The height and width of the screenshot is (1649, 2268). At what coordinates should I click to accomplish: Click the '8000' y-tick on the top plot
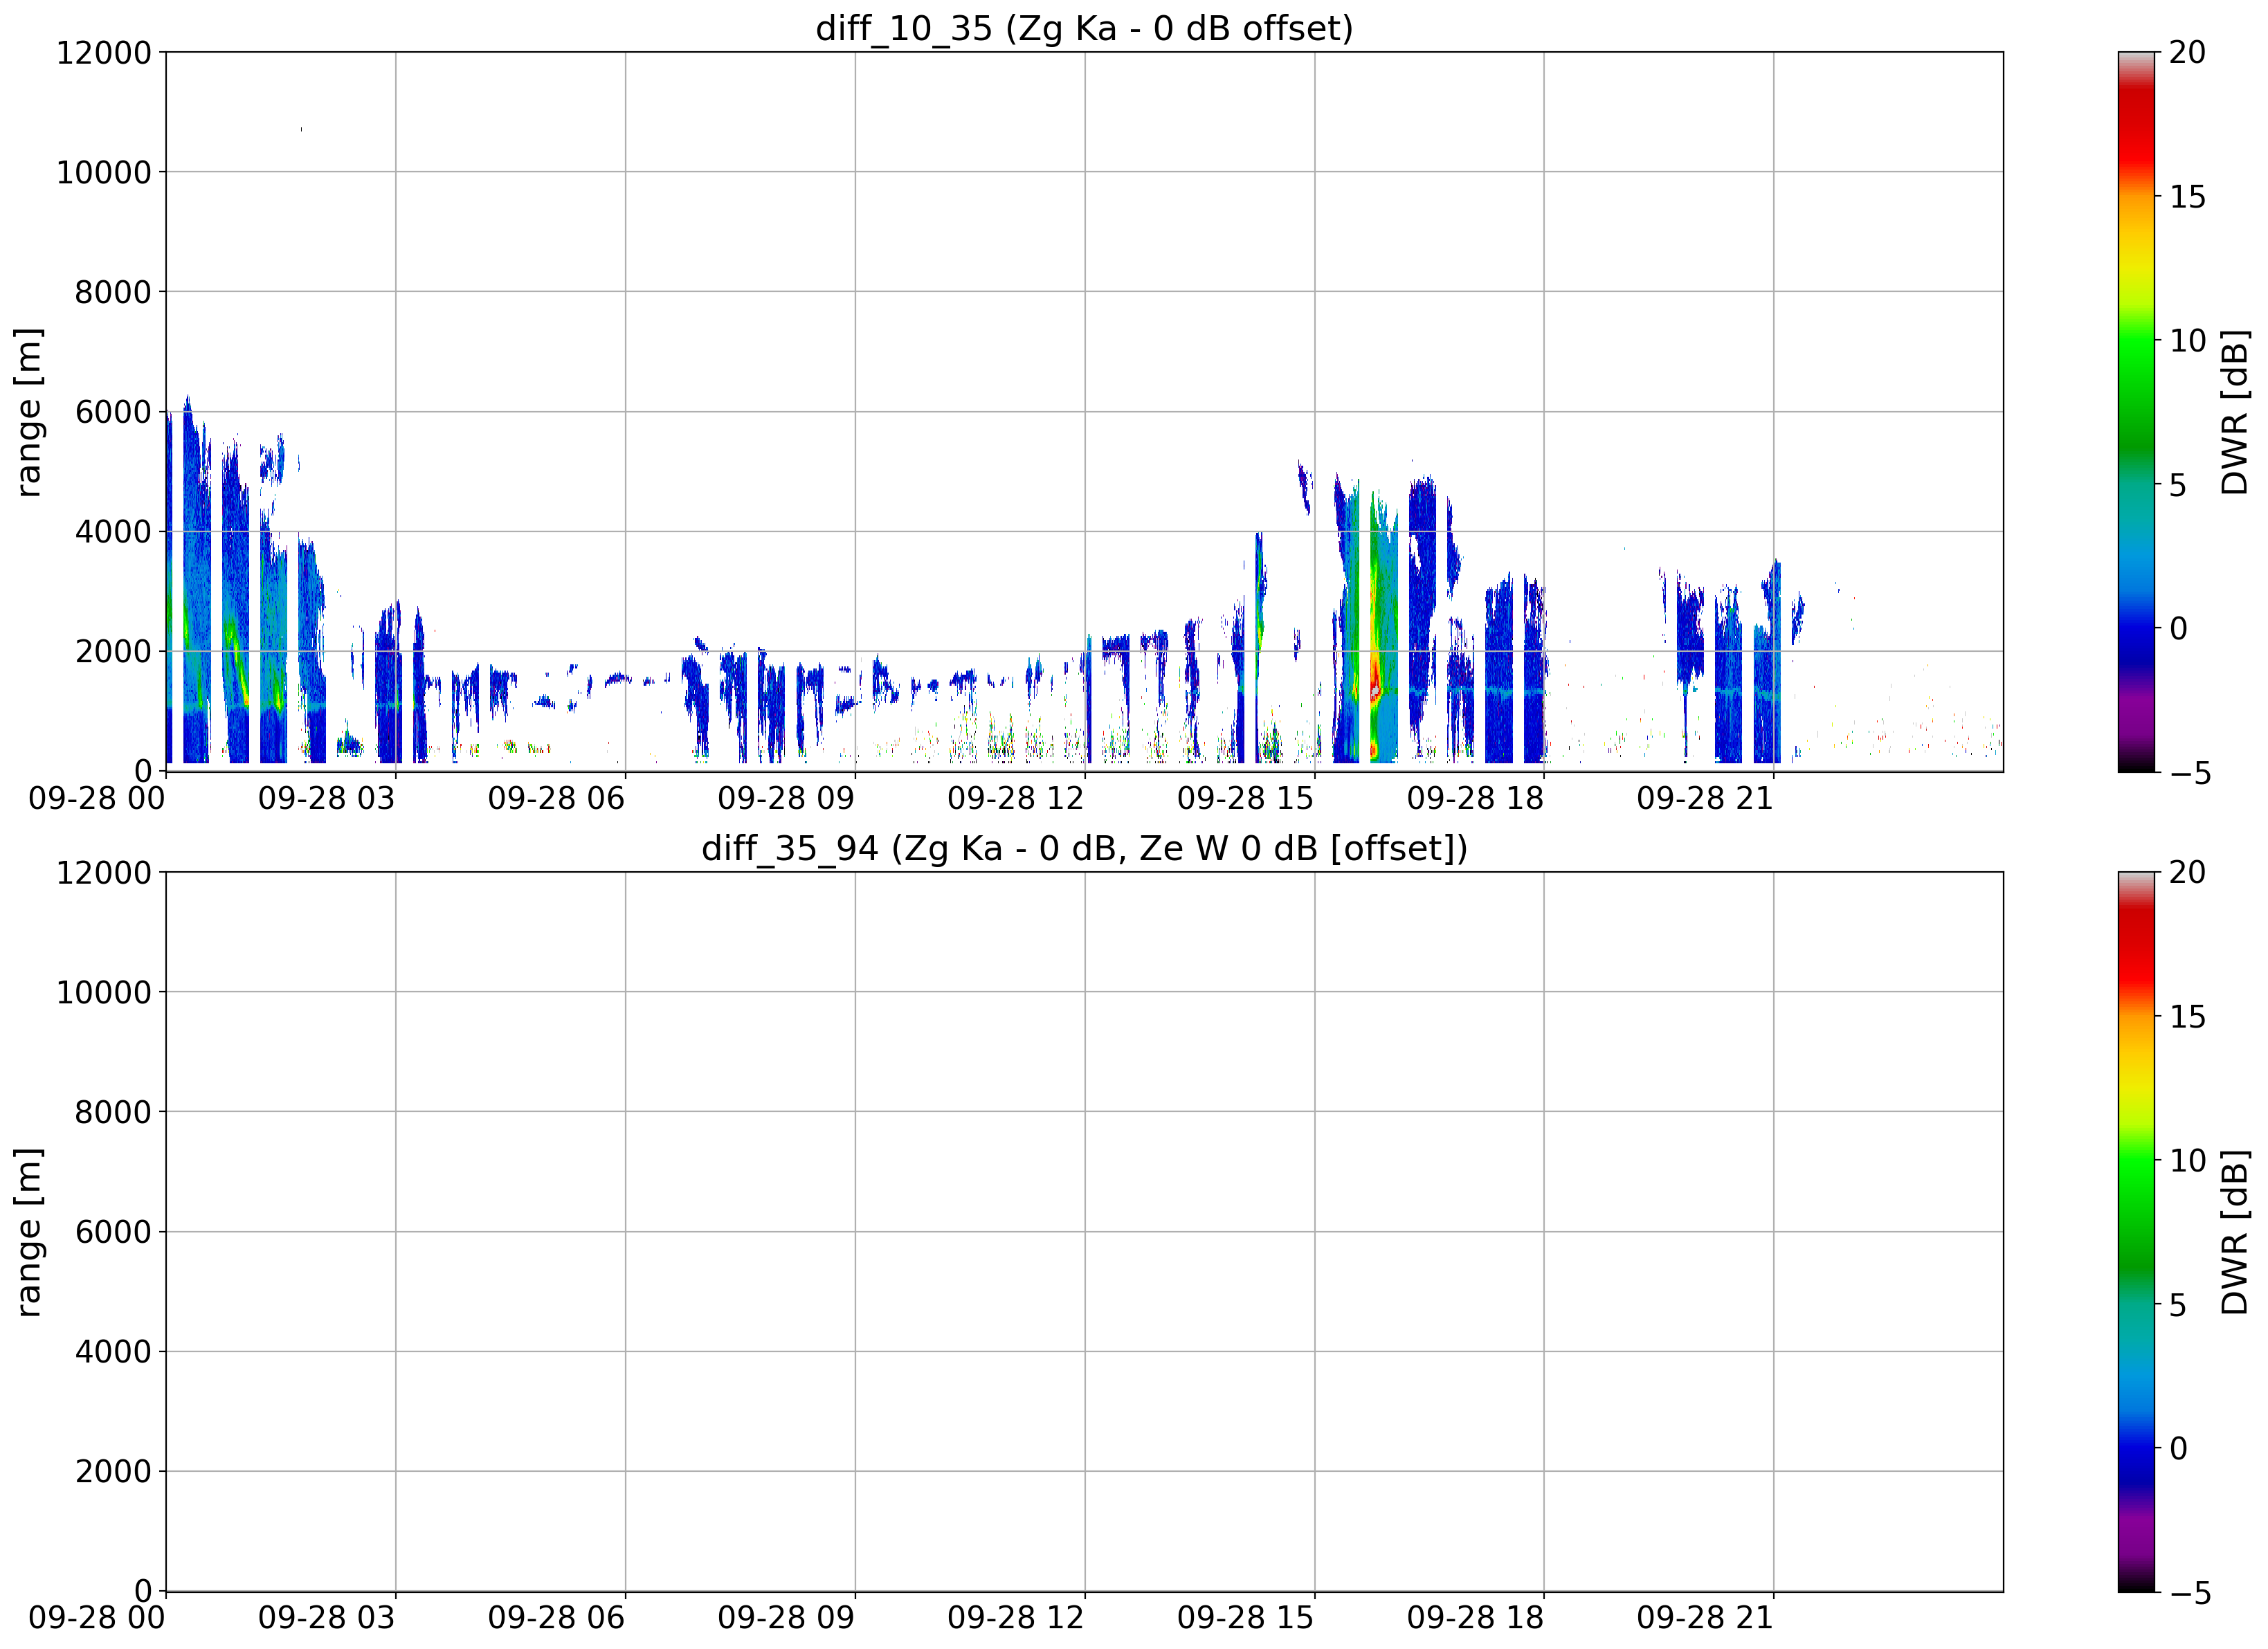tap(113, 292)
